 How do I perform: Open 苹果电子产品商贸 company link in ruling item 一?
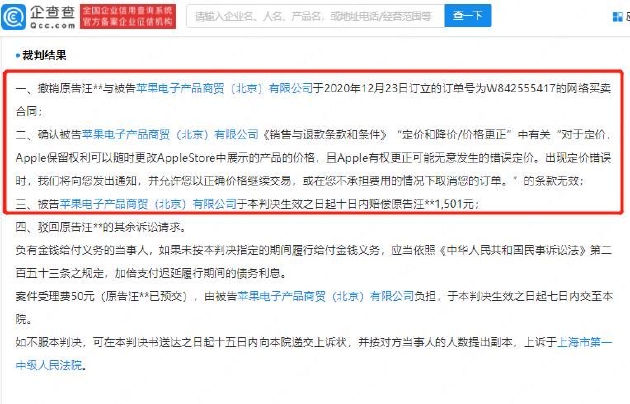224,88
